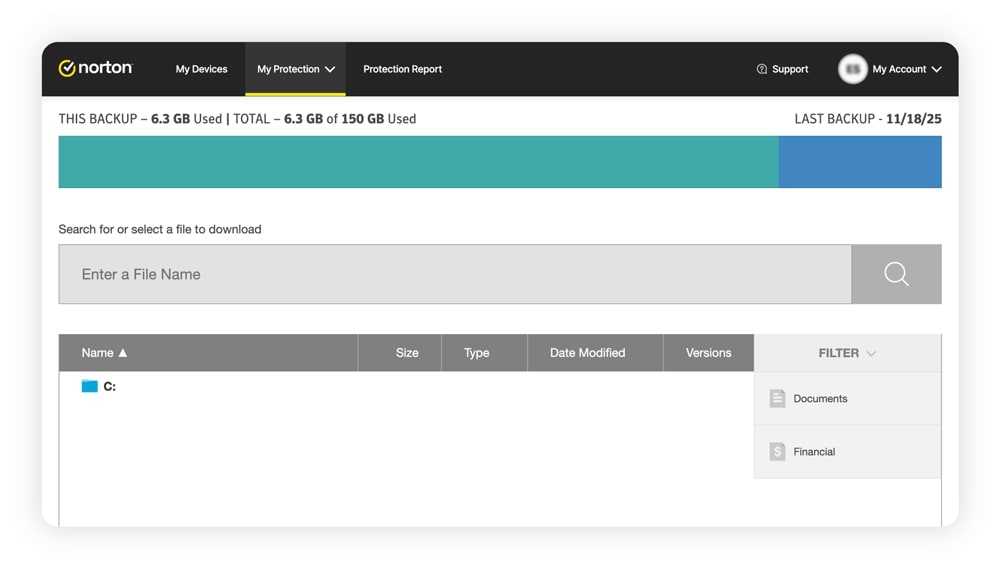Click the teal used-storage bar segment

(x=418, y=162)
